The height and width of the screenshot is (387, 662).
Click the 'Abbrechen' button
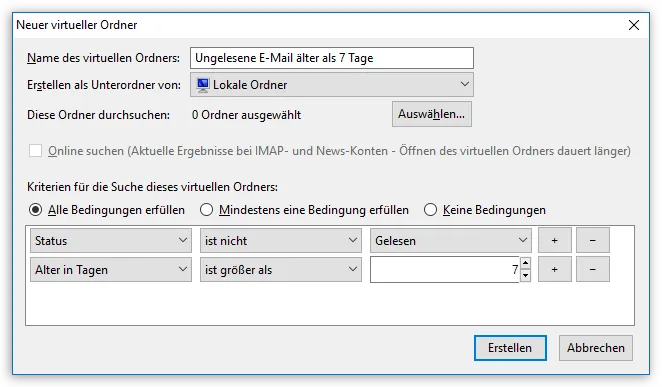click(596, 348)
